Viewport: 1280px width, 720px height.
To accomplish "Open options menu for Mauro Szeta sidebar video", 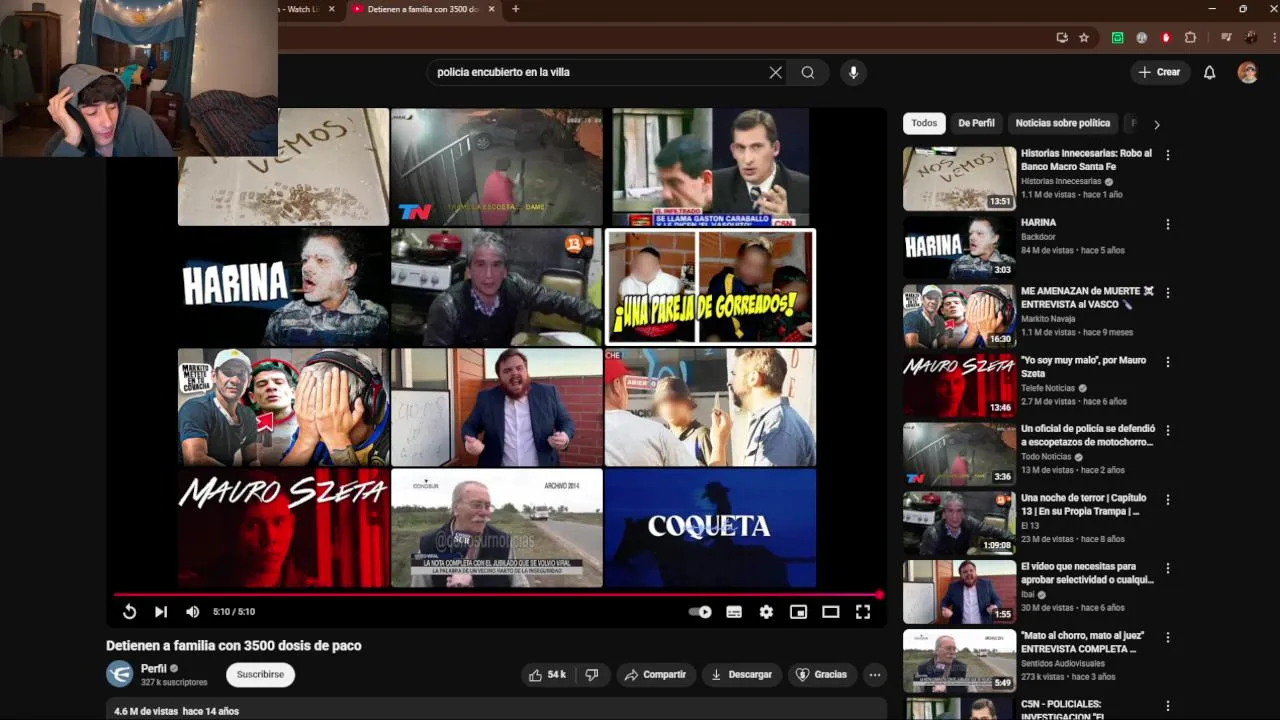I will [1167, 362].
